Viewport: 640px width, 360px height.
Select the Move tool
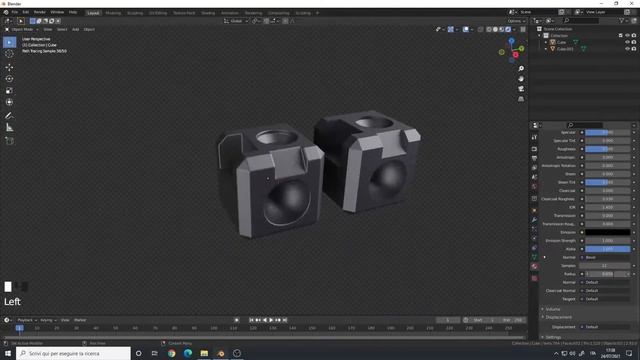coord(9,67)
